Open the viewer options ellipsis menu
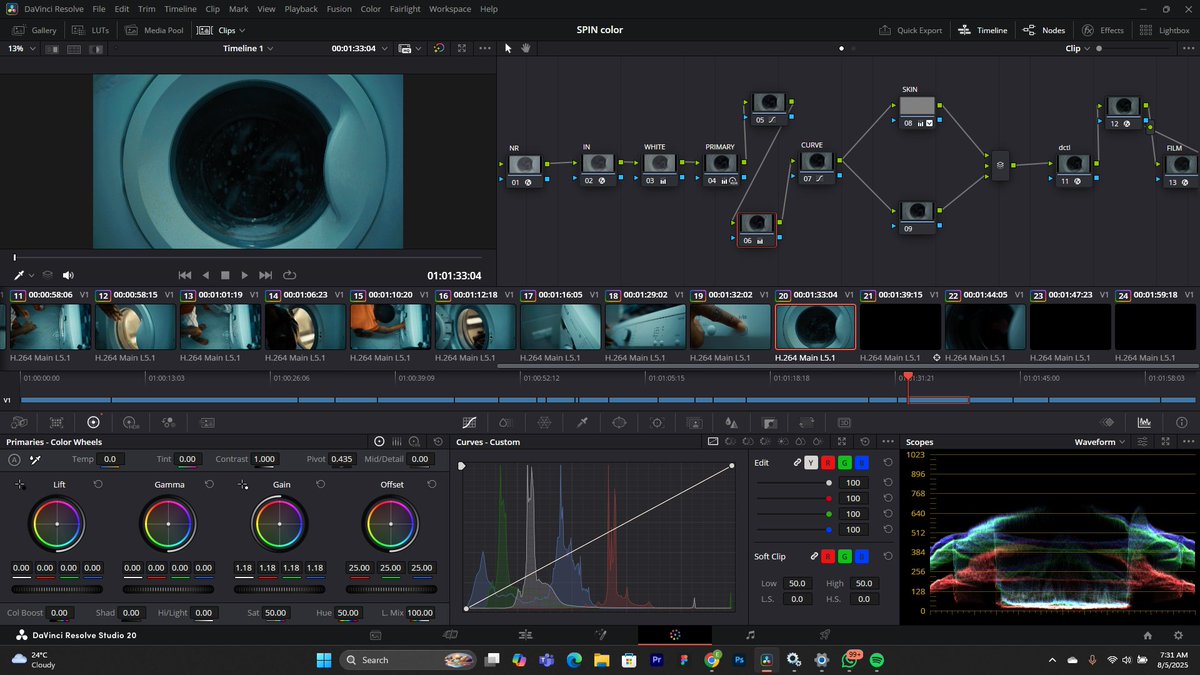Image resolution: width=1200 pixels, height=675 pixels. 484,48
